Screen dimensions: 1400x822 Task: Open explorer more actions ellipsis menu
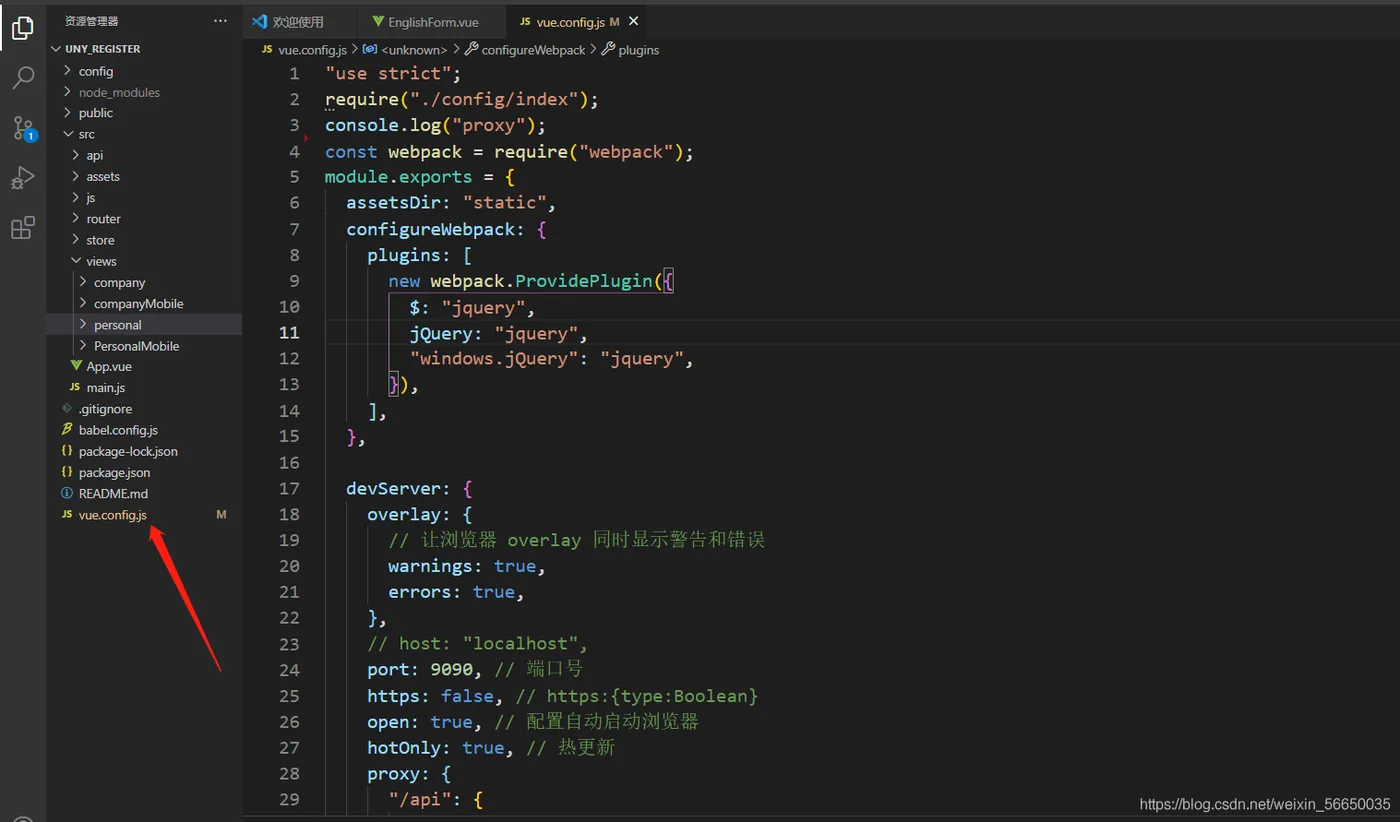(x=220, y=20)
